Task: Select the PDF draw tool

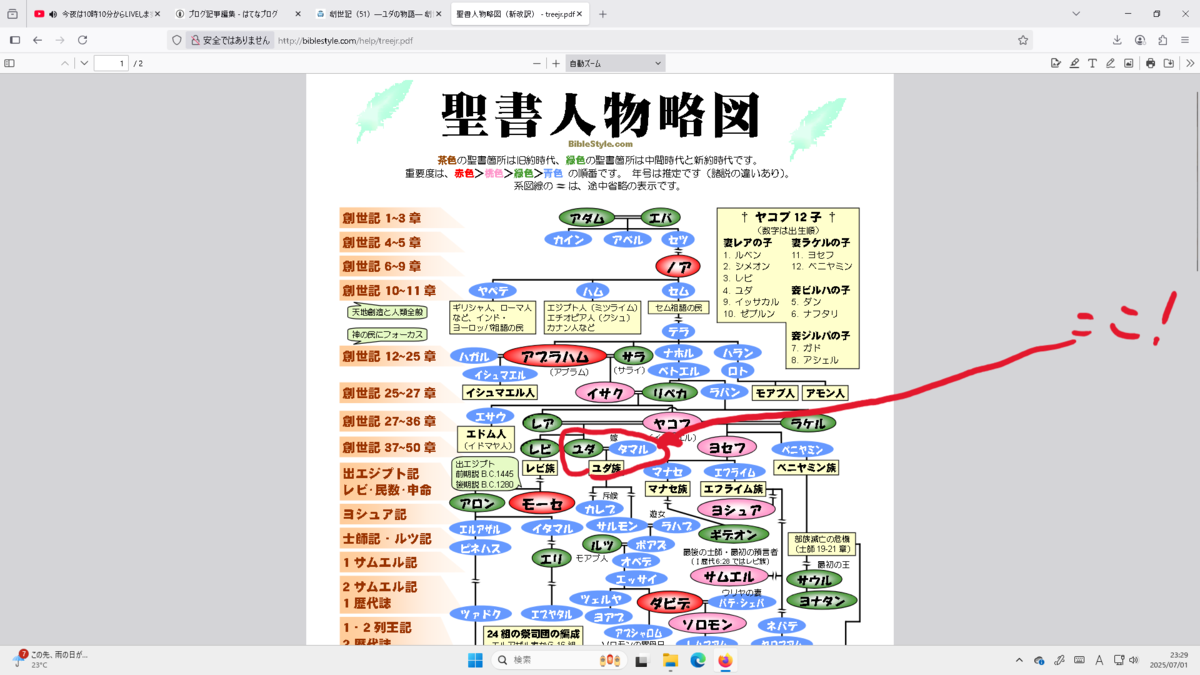Action: [1110, 63]
